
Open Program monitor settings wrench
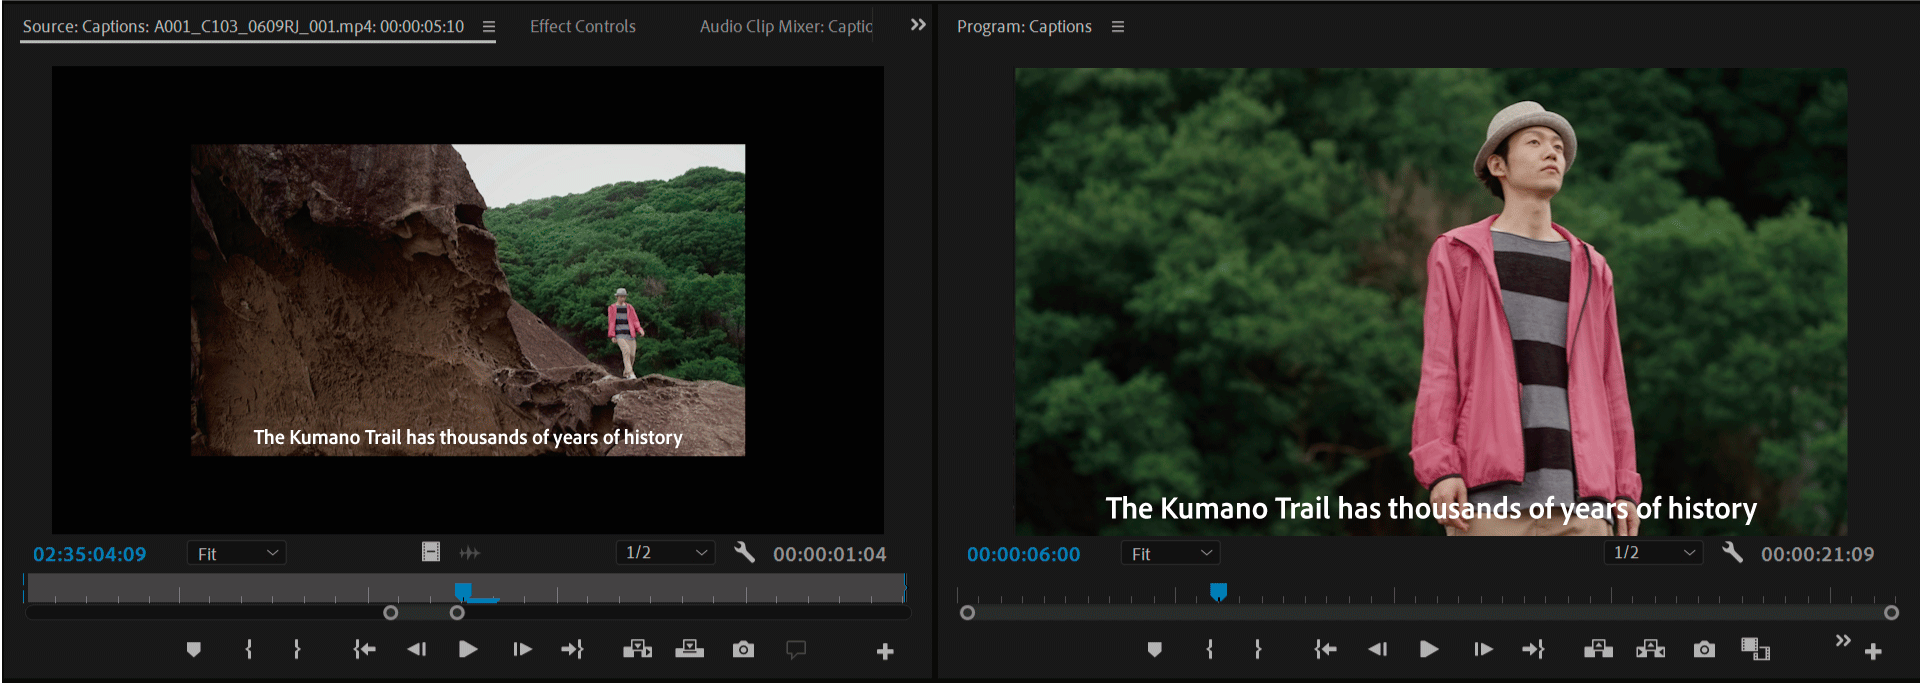coord(1732,552)
